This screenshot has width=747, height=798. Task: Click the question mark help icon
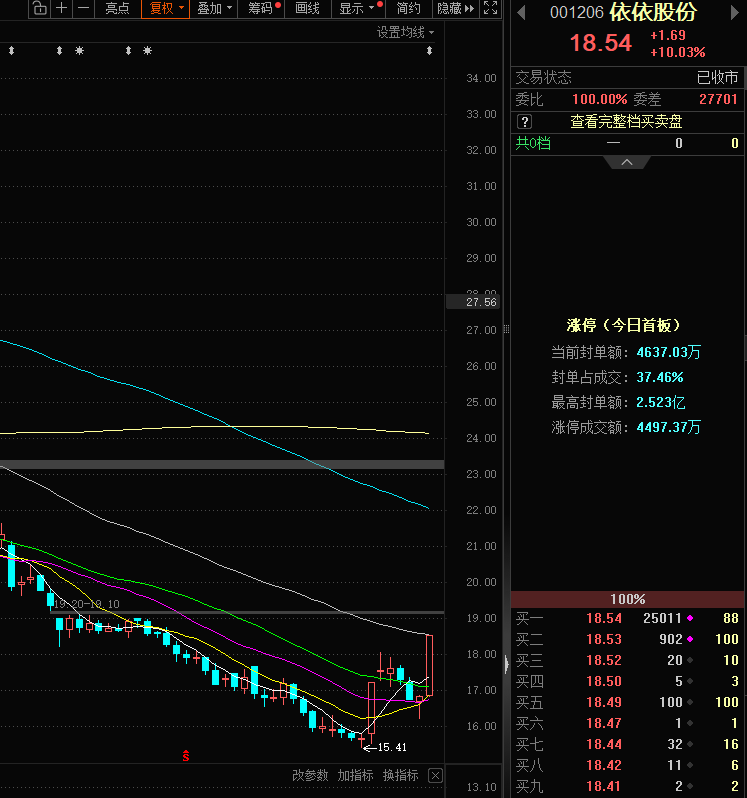[524, 122]
